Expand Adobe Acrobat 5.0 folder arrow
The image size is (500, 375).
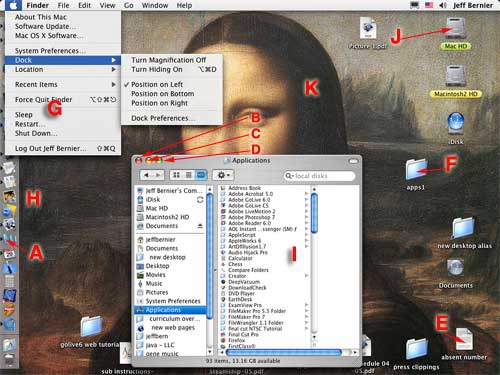click(x=306, y=194)
